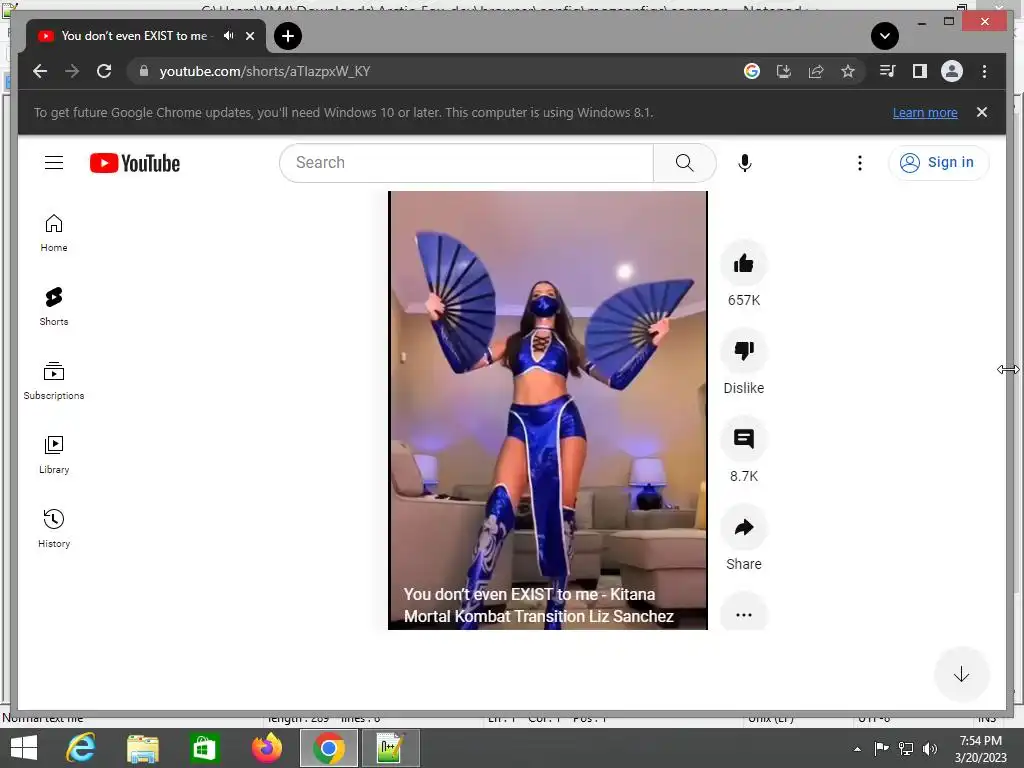The width and height of the screenshot is (1024, 768).
Task: Toggle Chrome side panel
Action: point(920,71)
